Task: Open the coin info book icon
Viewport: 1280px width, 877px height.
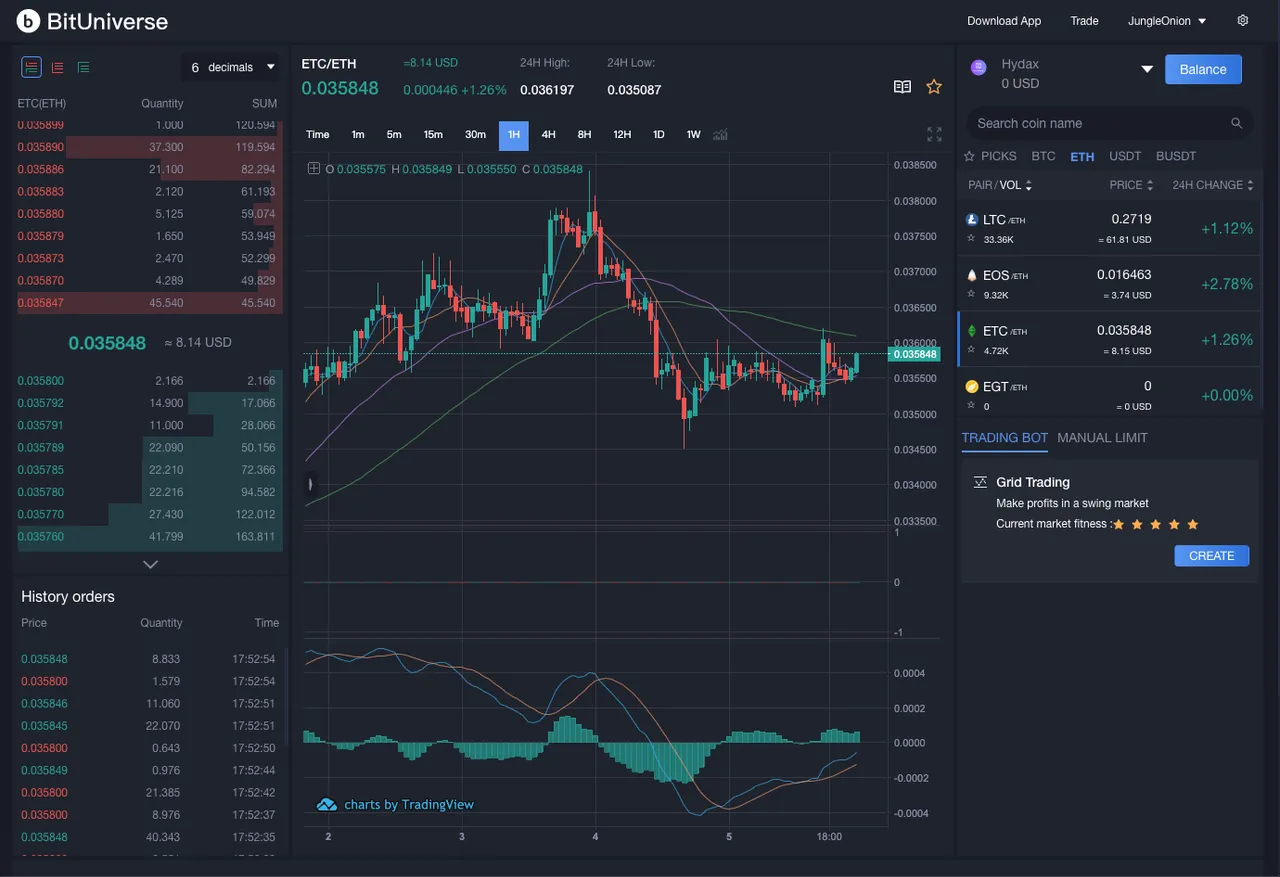Action: click(902, 87)
